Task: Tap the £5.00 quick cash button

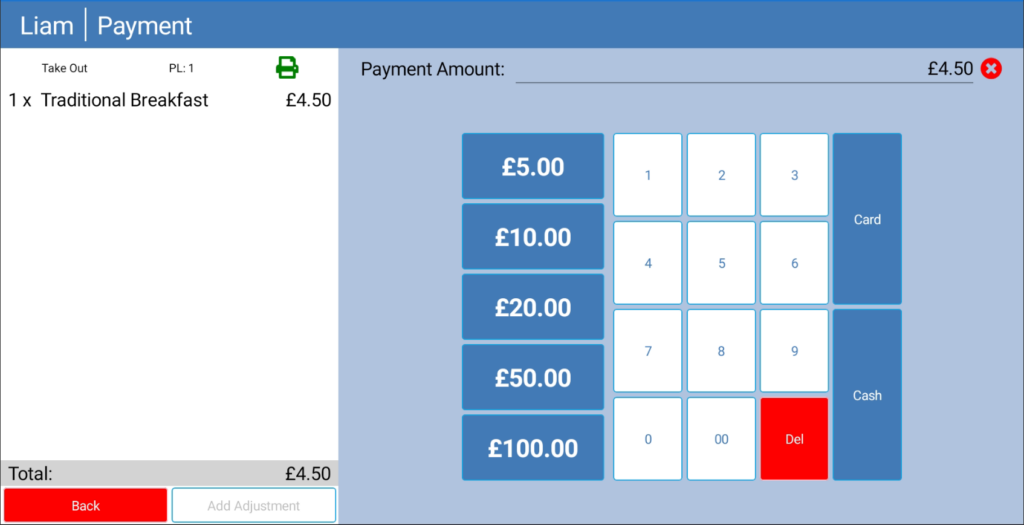Action: tap(533, 167)
